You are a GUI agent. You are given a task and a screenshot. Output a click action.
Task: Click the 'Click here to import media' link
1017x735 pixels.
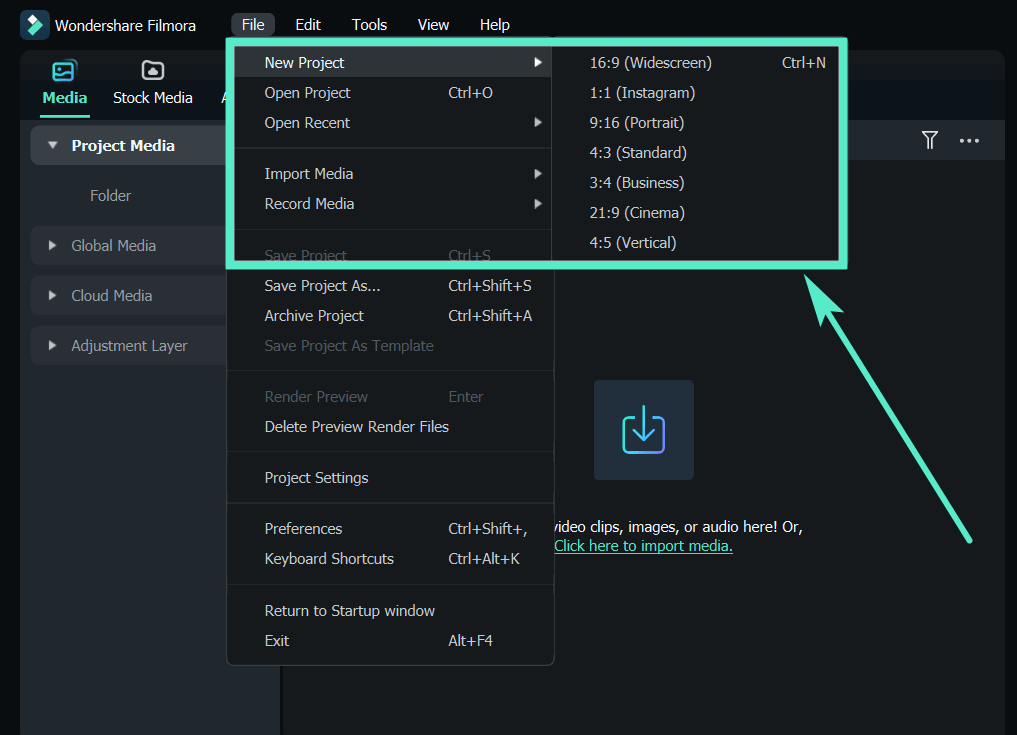643,546
